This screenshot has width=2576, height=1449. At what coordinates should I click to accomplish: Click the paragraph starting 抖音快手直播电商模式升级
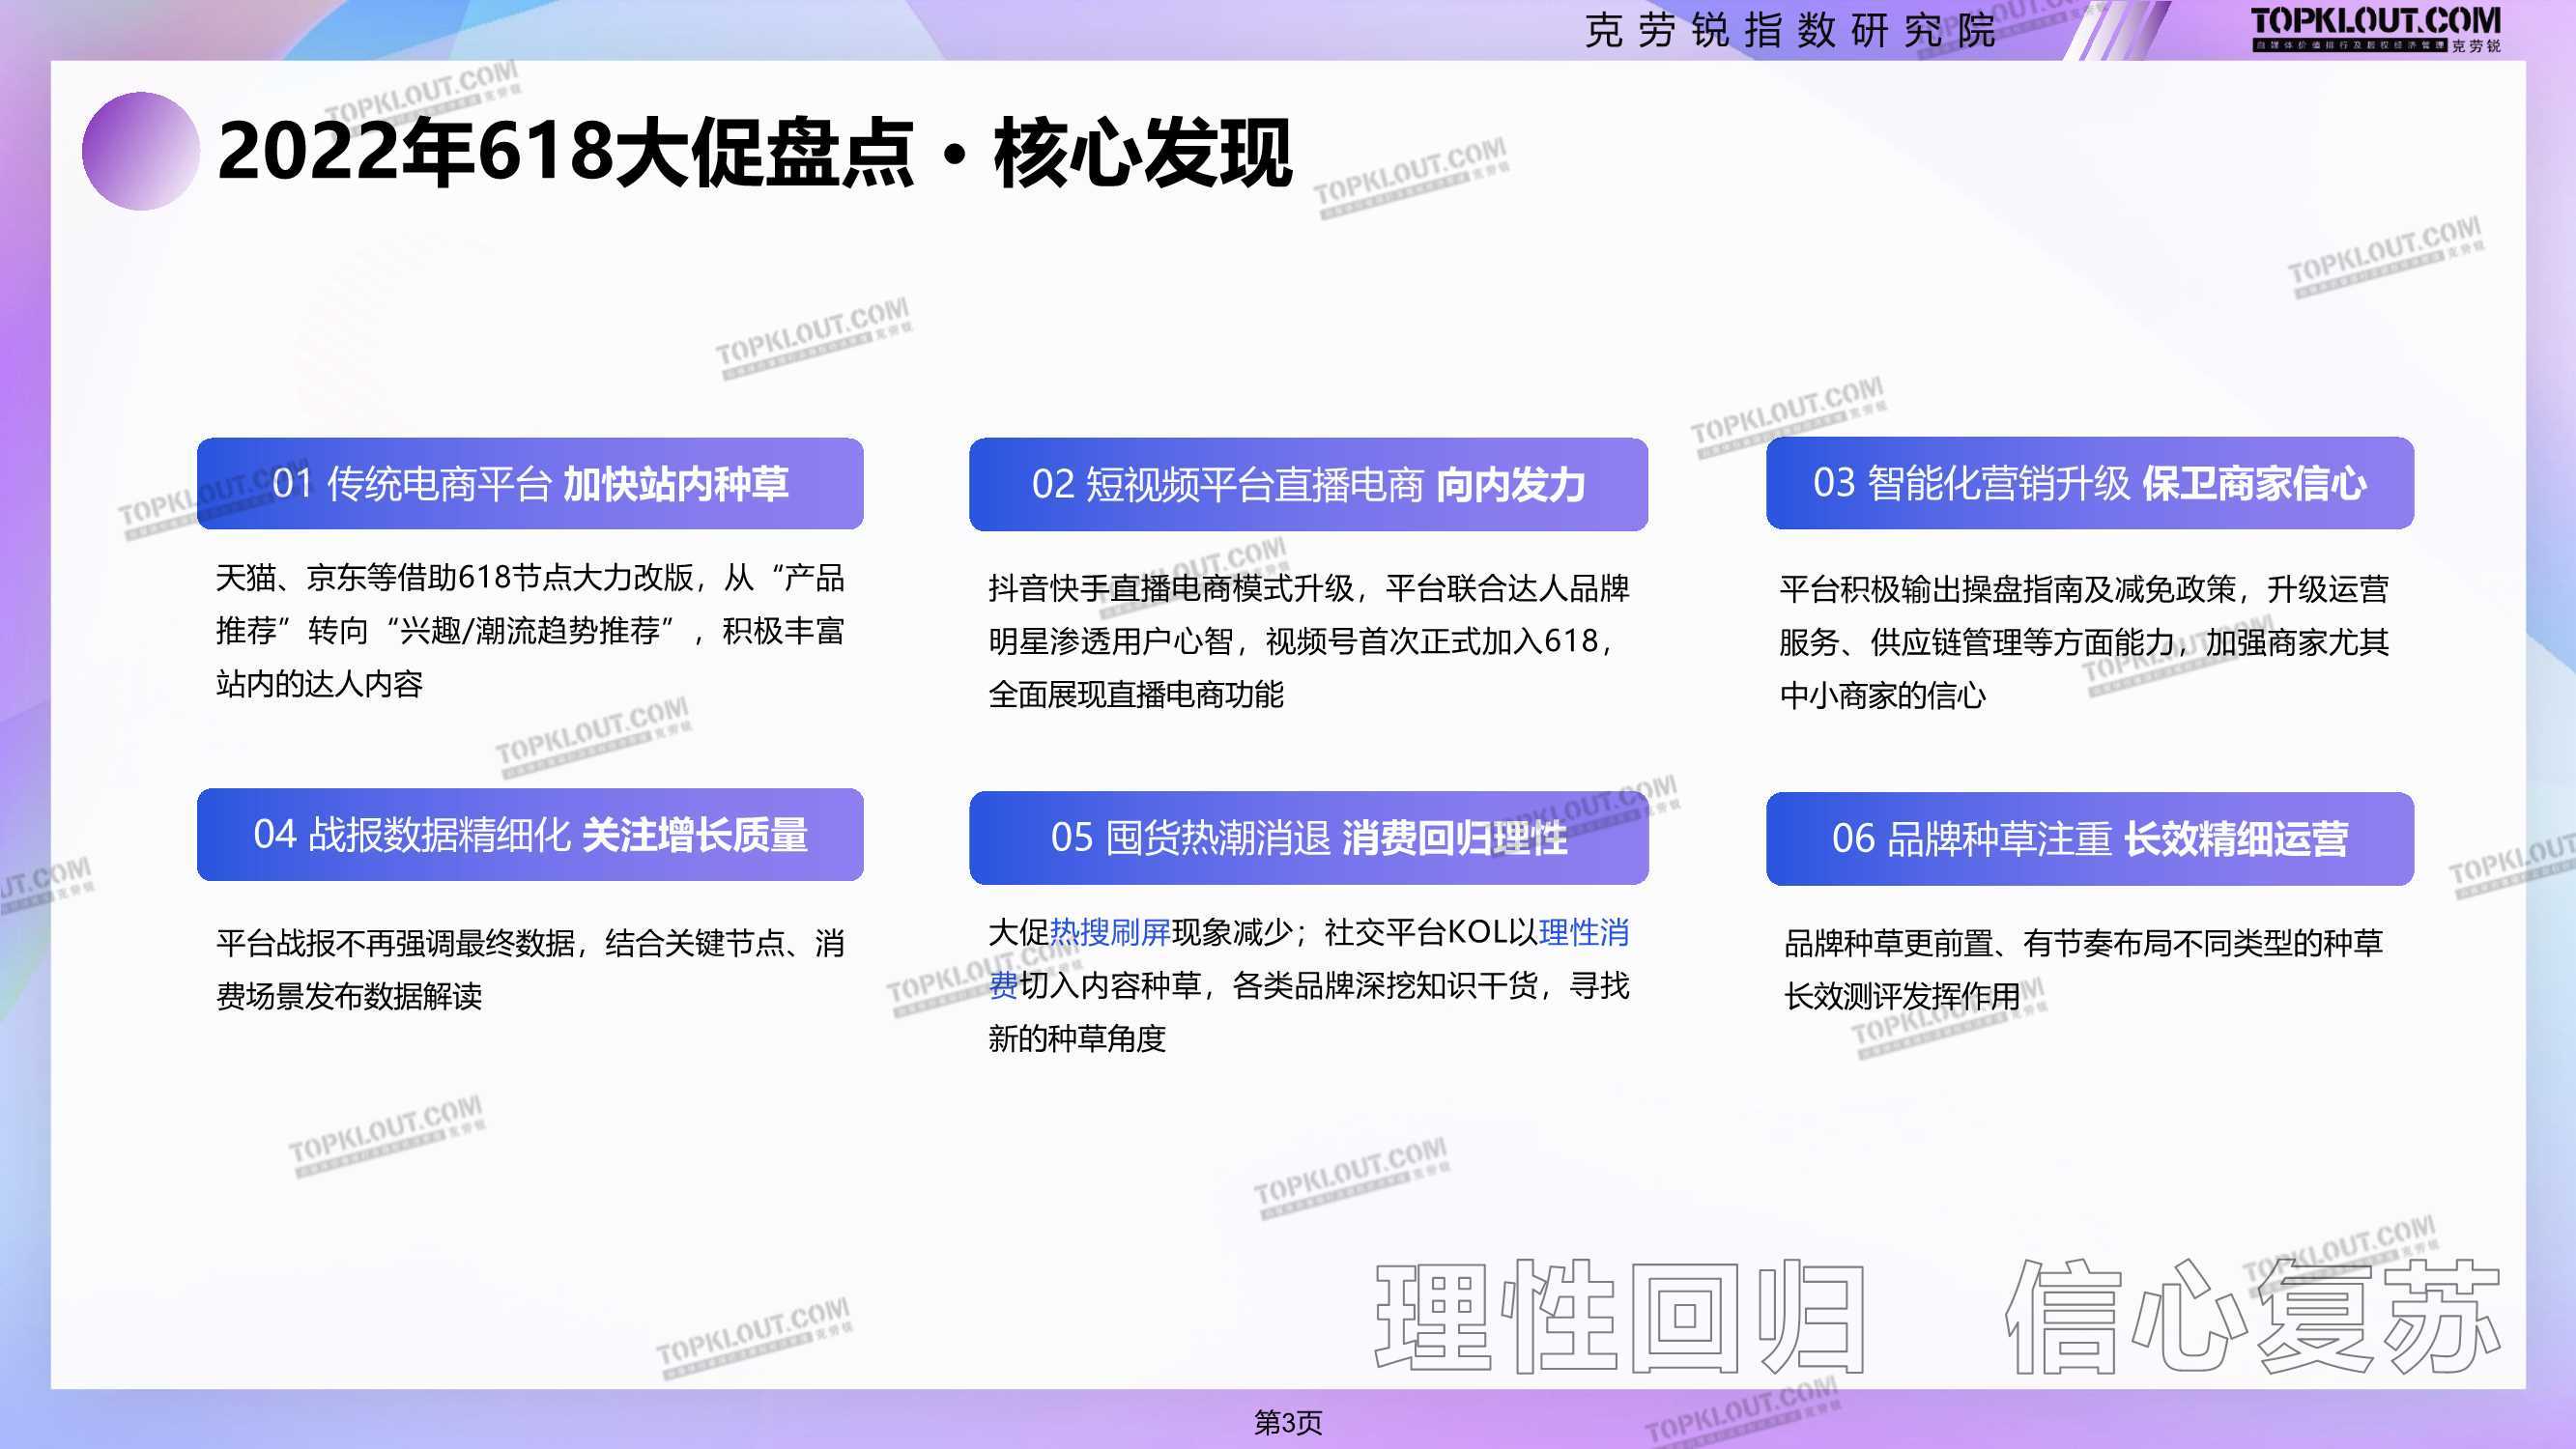click(x=1308, y=641)
